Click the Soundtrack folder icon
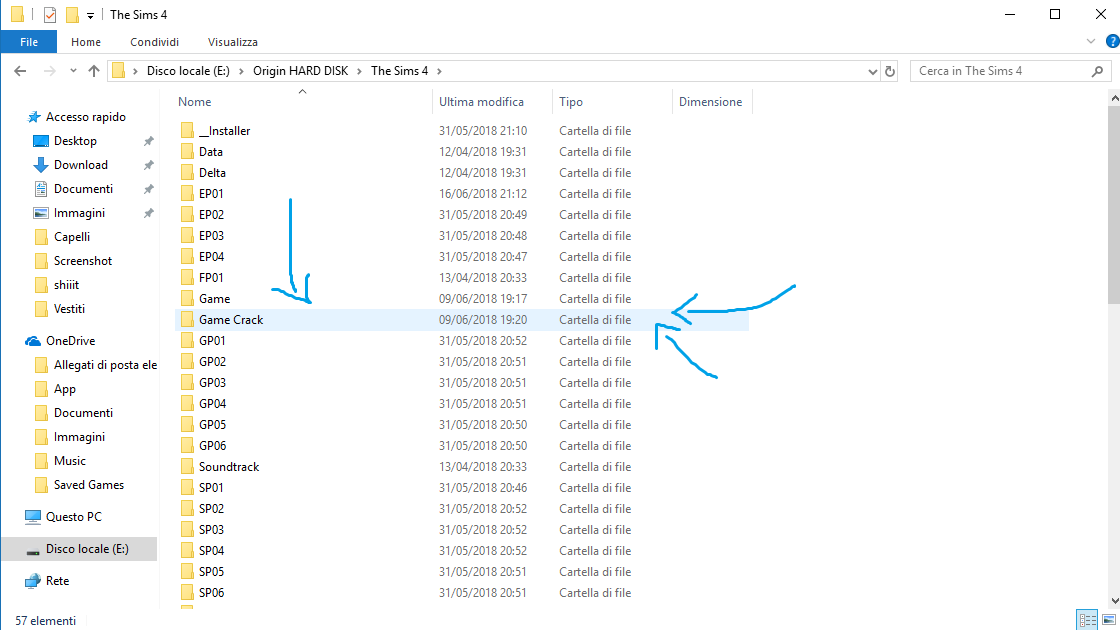Image resolution: width=1120 pixels, height=630 pixels. pos(187,466)
